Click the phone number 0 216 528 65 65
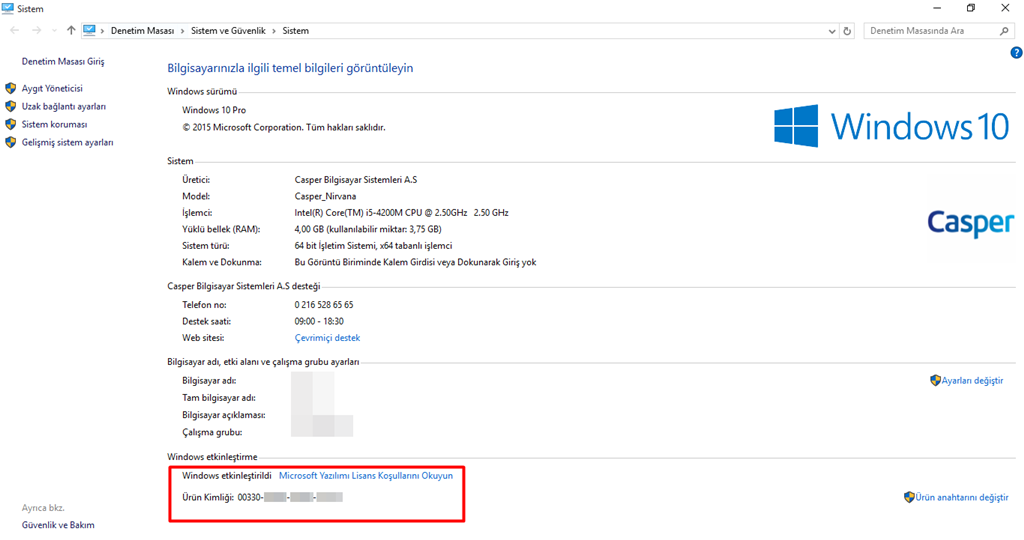The image size is (1024, 540). click(324, 305)
